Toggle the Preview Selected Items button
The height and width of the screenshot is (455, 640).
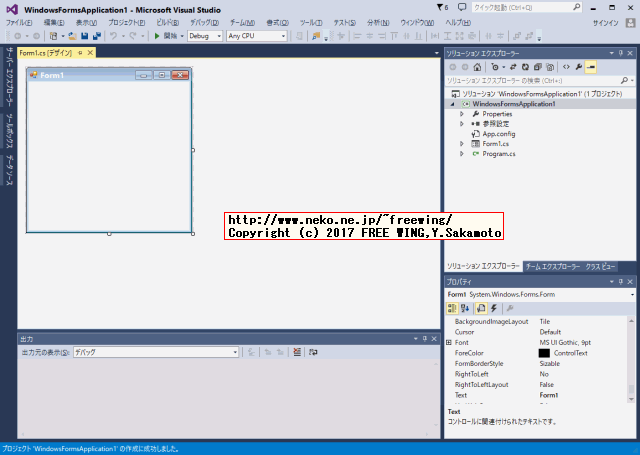tap(591, 67)
